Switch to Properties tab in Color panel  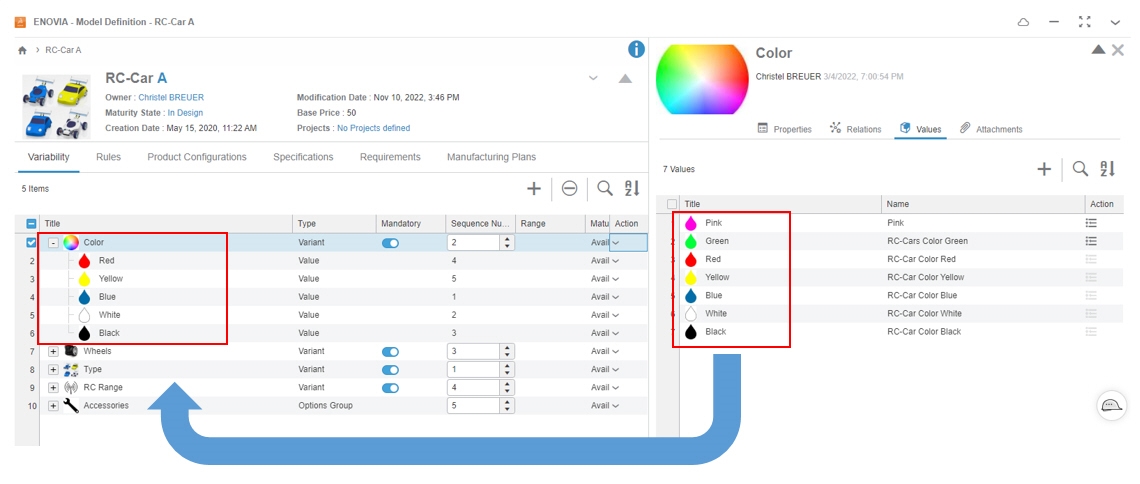(x=784, y=129)
